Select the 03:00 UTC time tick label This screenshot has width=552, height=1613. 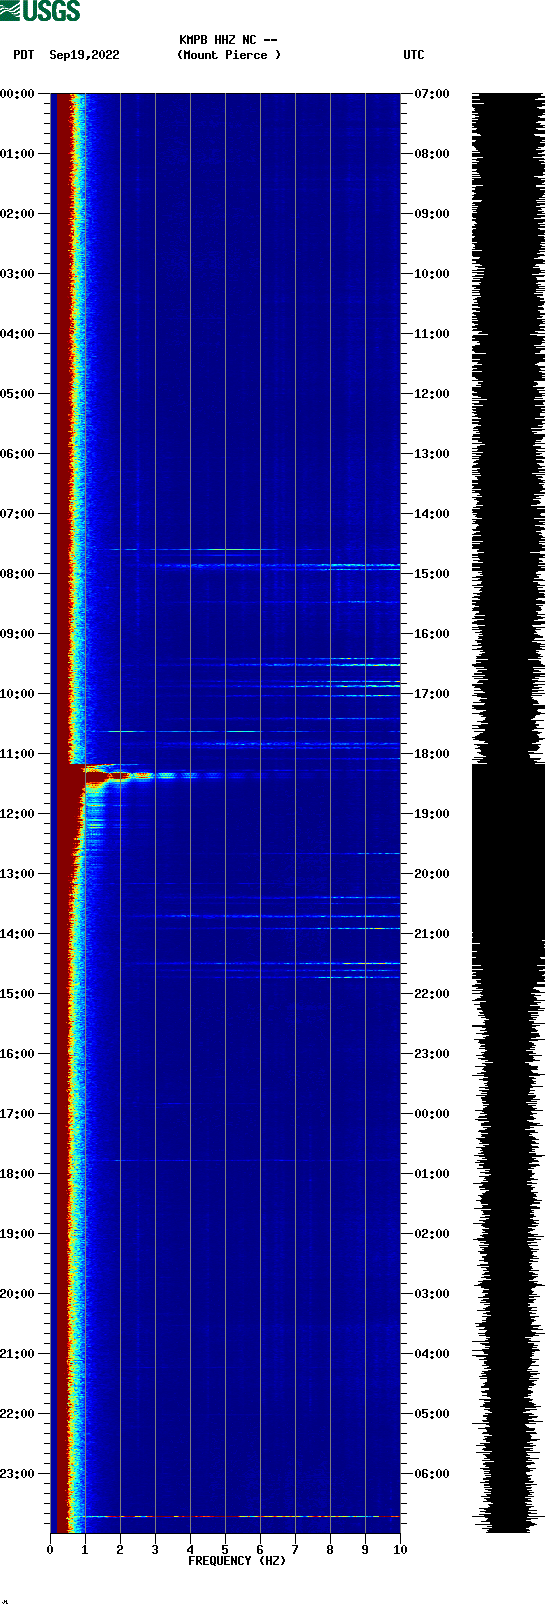tap(432, 1294)
